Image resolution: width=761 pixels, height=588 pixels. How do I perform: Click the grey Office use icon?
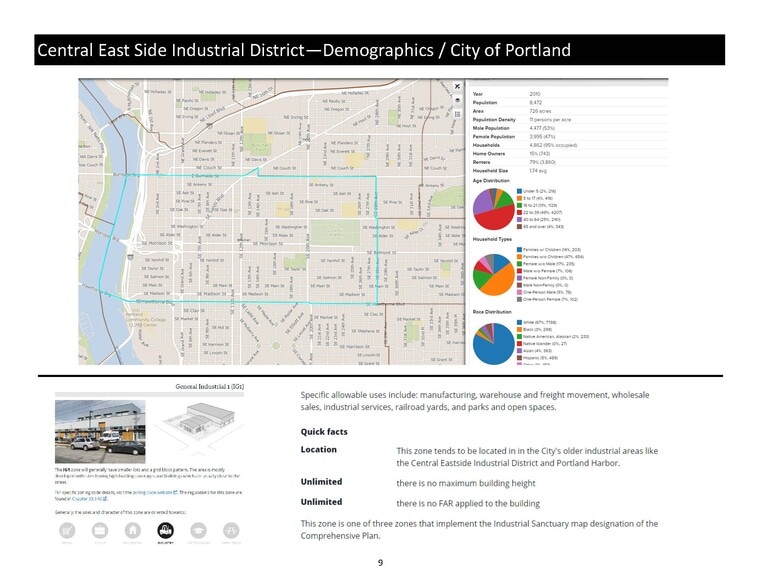pyautogui.click(x=100, y=531)
